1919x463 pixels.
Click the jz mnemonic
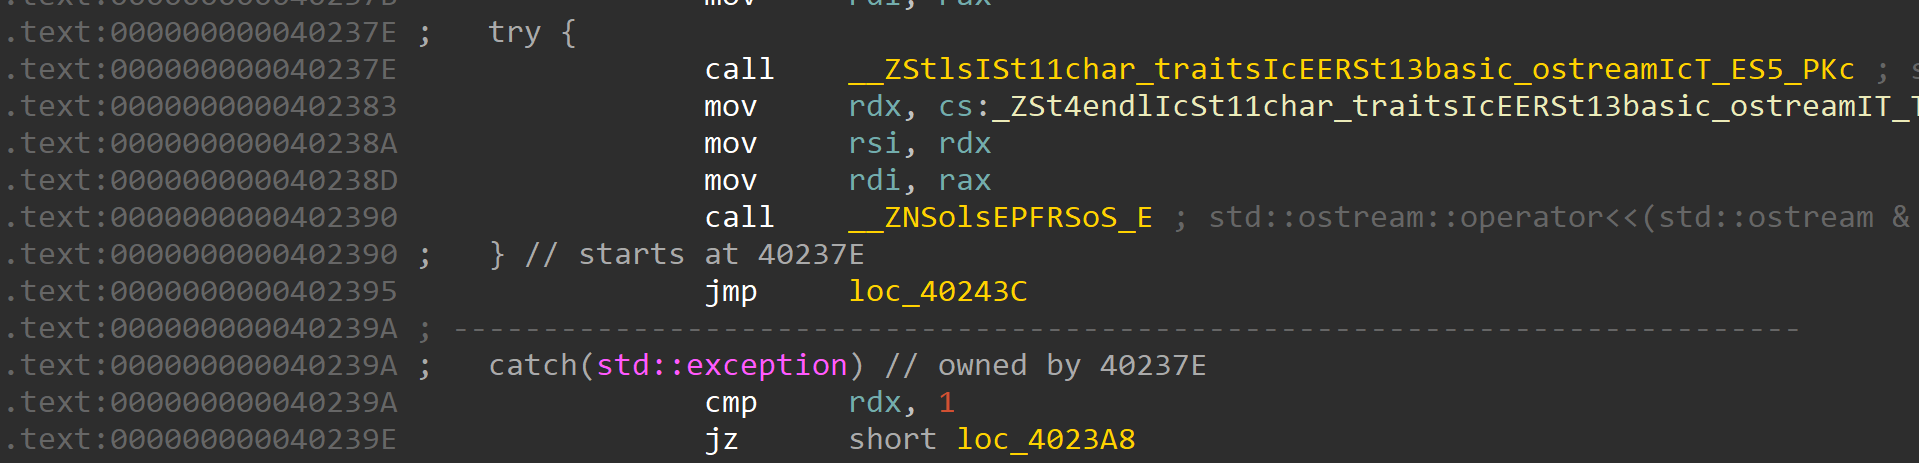(x=721, y=440)
